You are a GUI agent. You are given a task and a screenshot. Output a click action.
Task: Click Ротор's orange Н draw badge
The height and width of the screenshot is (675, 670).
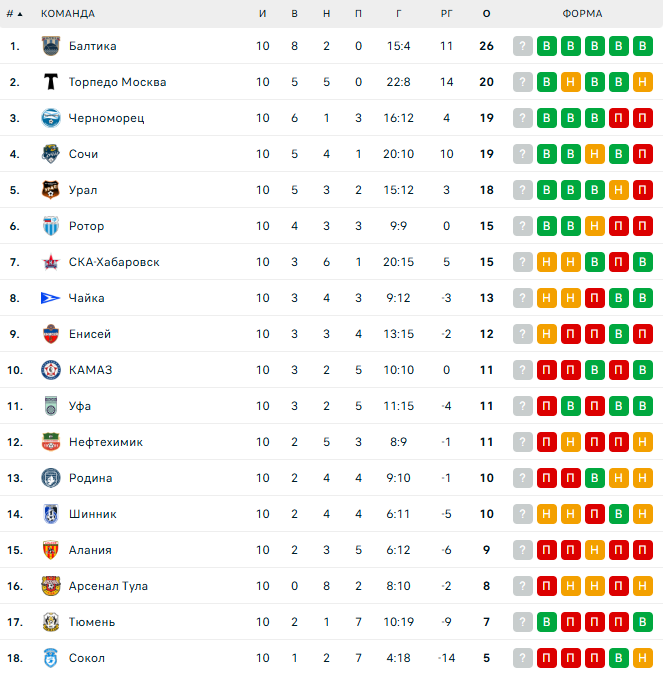point(594,226)
